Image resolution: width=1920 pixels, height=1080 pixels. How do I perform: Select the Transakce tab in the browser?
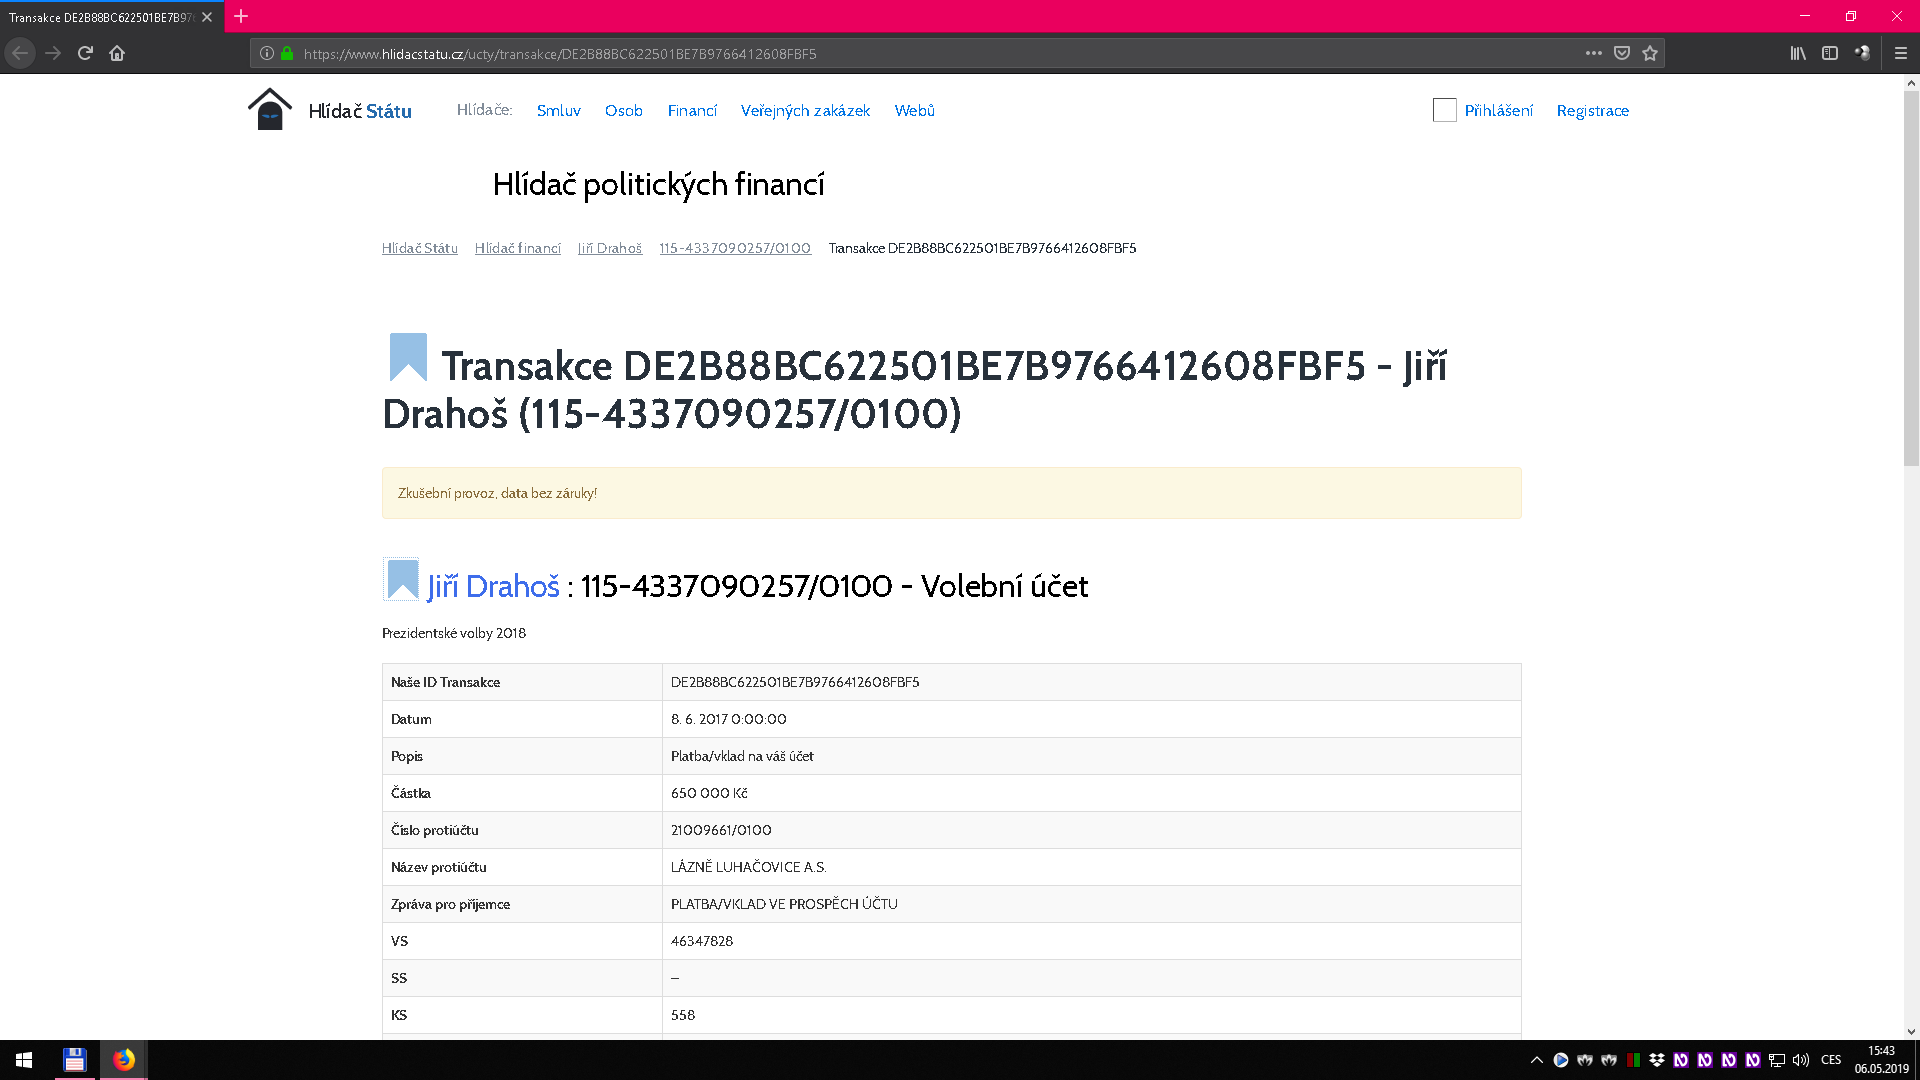pos(110,17)
